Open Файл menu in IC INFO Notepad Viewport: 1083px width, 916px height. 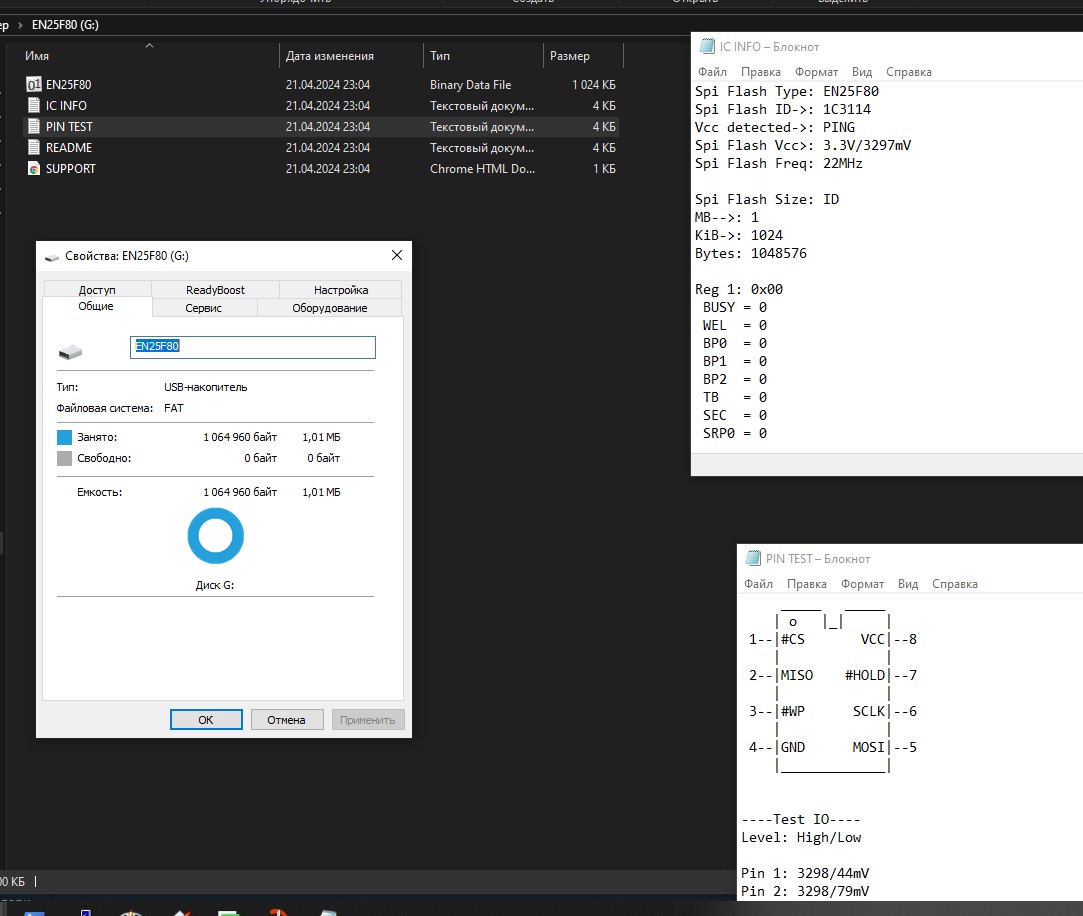(x=712, y=72)
